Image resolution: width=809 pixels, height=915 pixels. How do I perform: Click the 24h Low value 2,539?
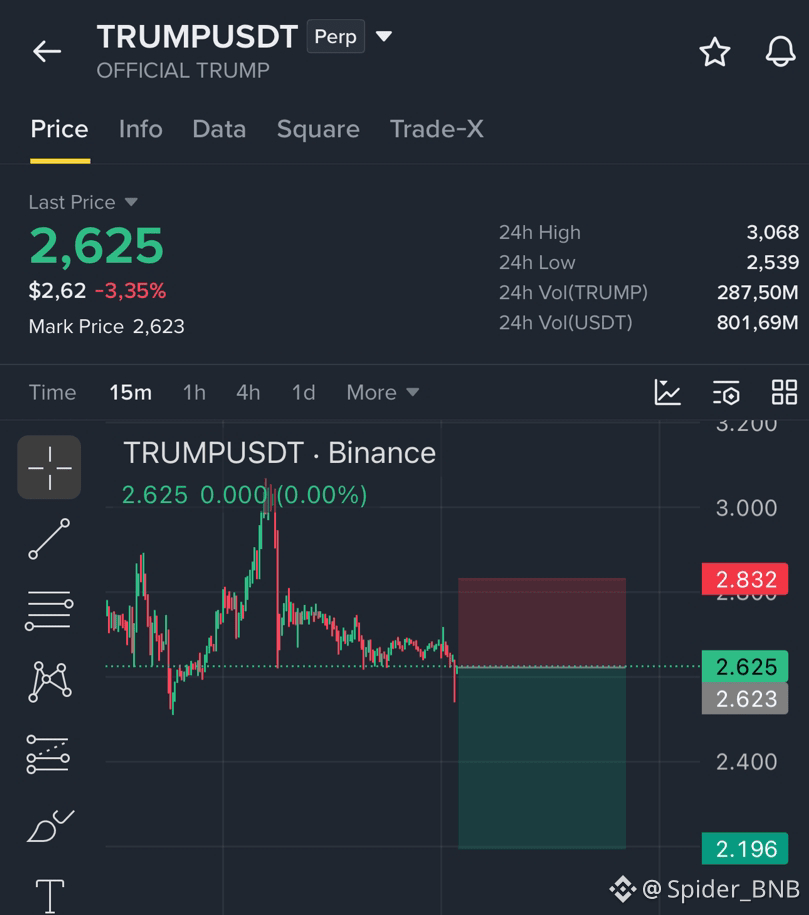pos(772,263)
